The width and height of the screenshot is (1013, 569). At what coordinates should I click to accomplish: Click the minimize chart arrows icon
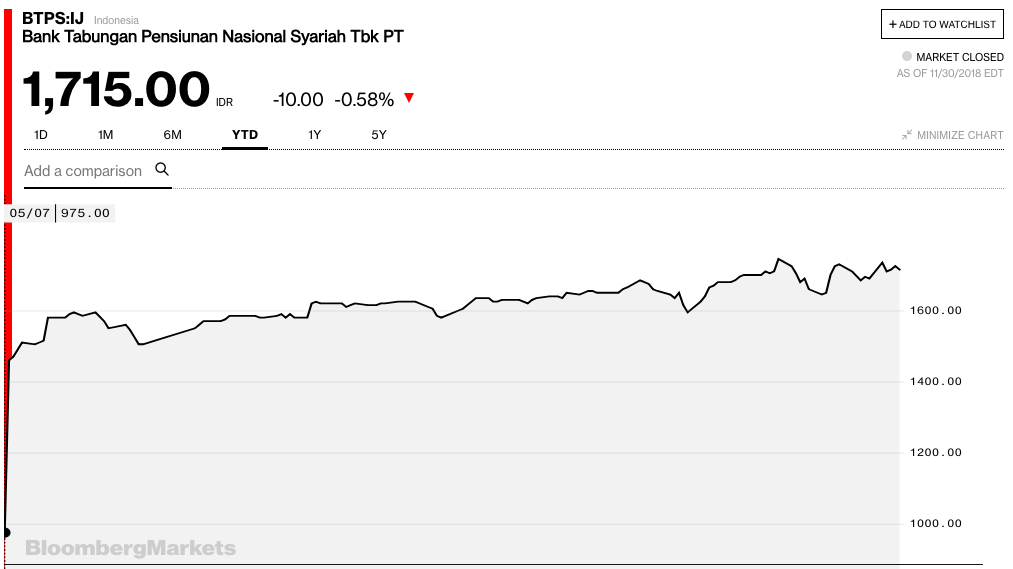pos(906,135)
